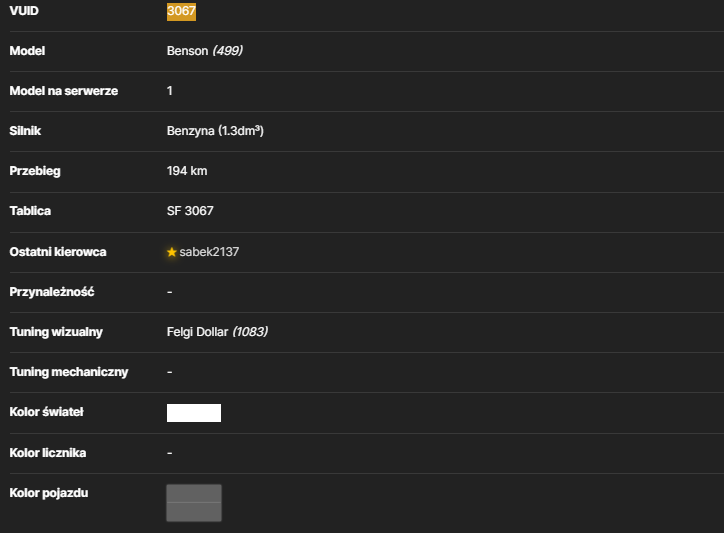The image size is (724, 533).
Task: Click the Benzyna (1.3dm³) engine value
Action: click(215, 131)
